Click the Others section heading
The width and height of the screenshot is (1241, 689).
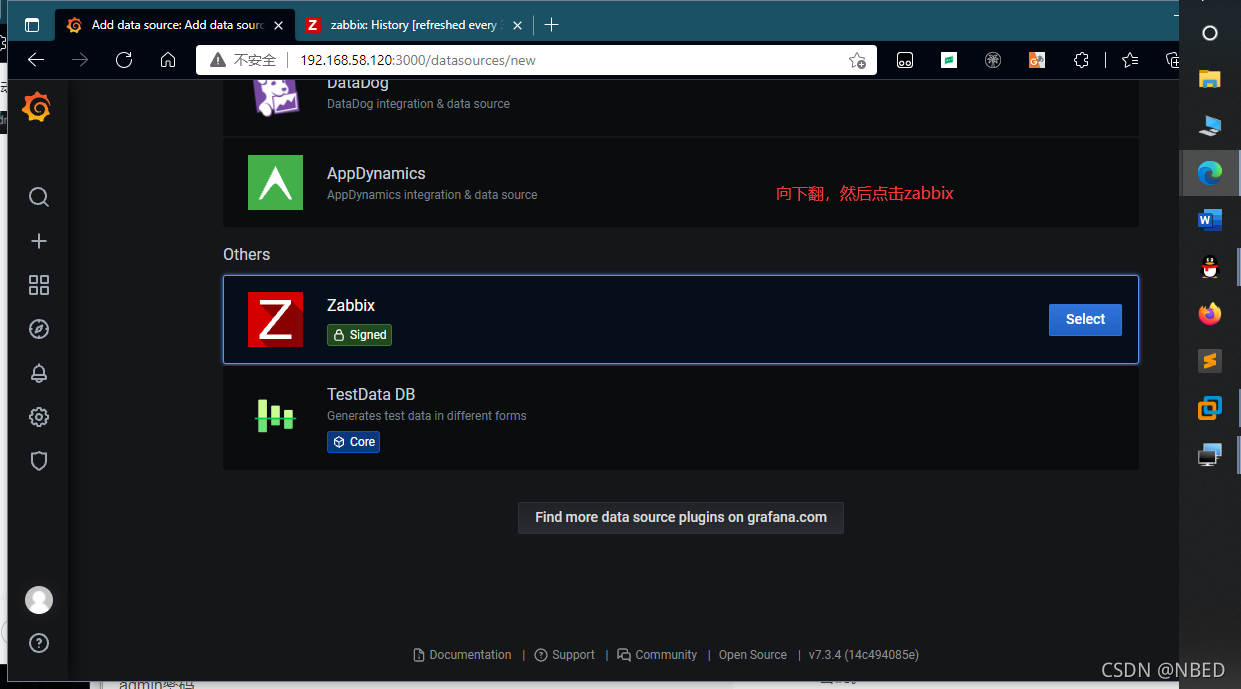247,254
